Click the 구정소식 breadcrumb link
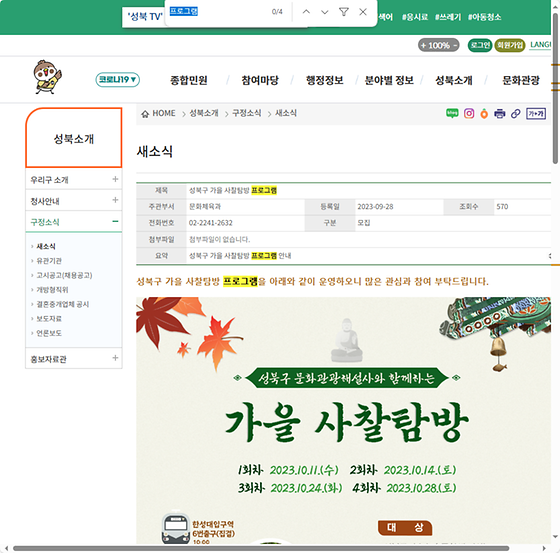Image resolution: width=560 pixels, height=553 pixels. 246,113
